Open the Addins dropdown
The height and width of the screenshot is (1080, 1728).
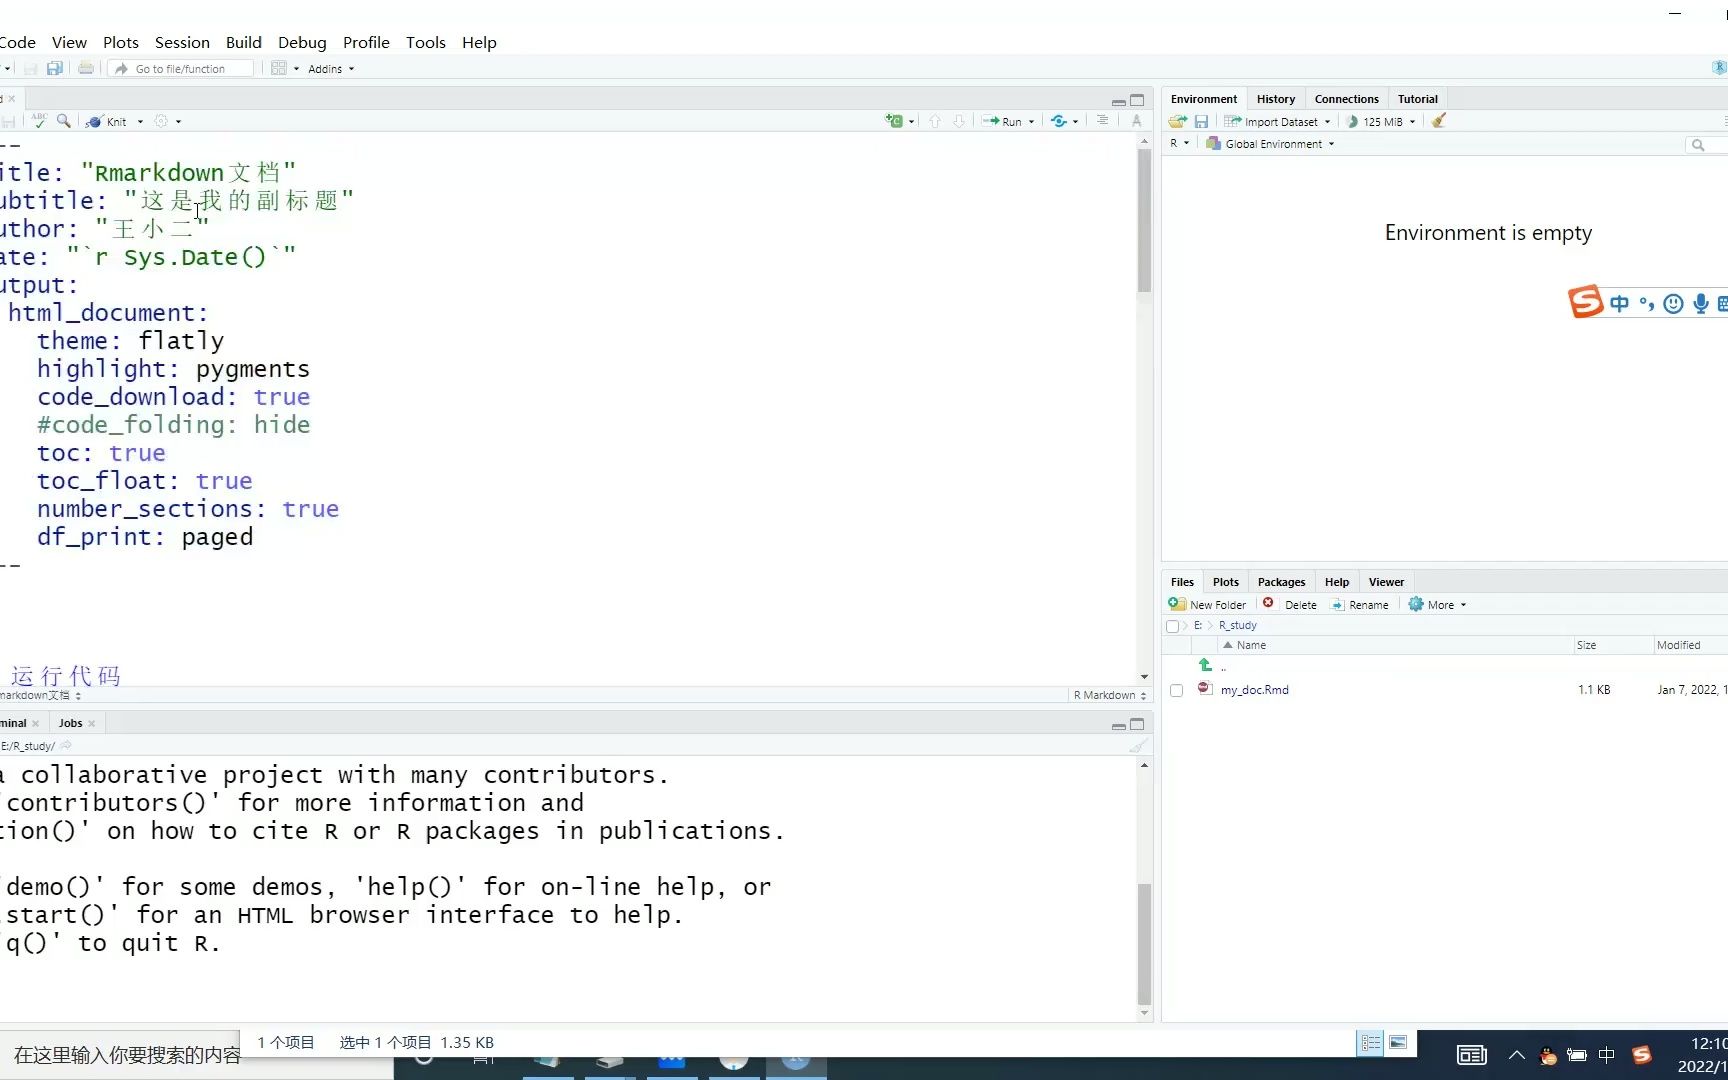coord(330,69)
